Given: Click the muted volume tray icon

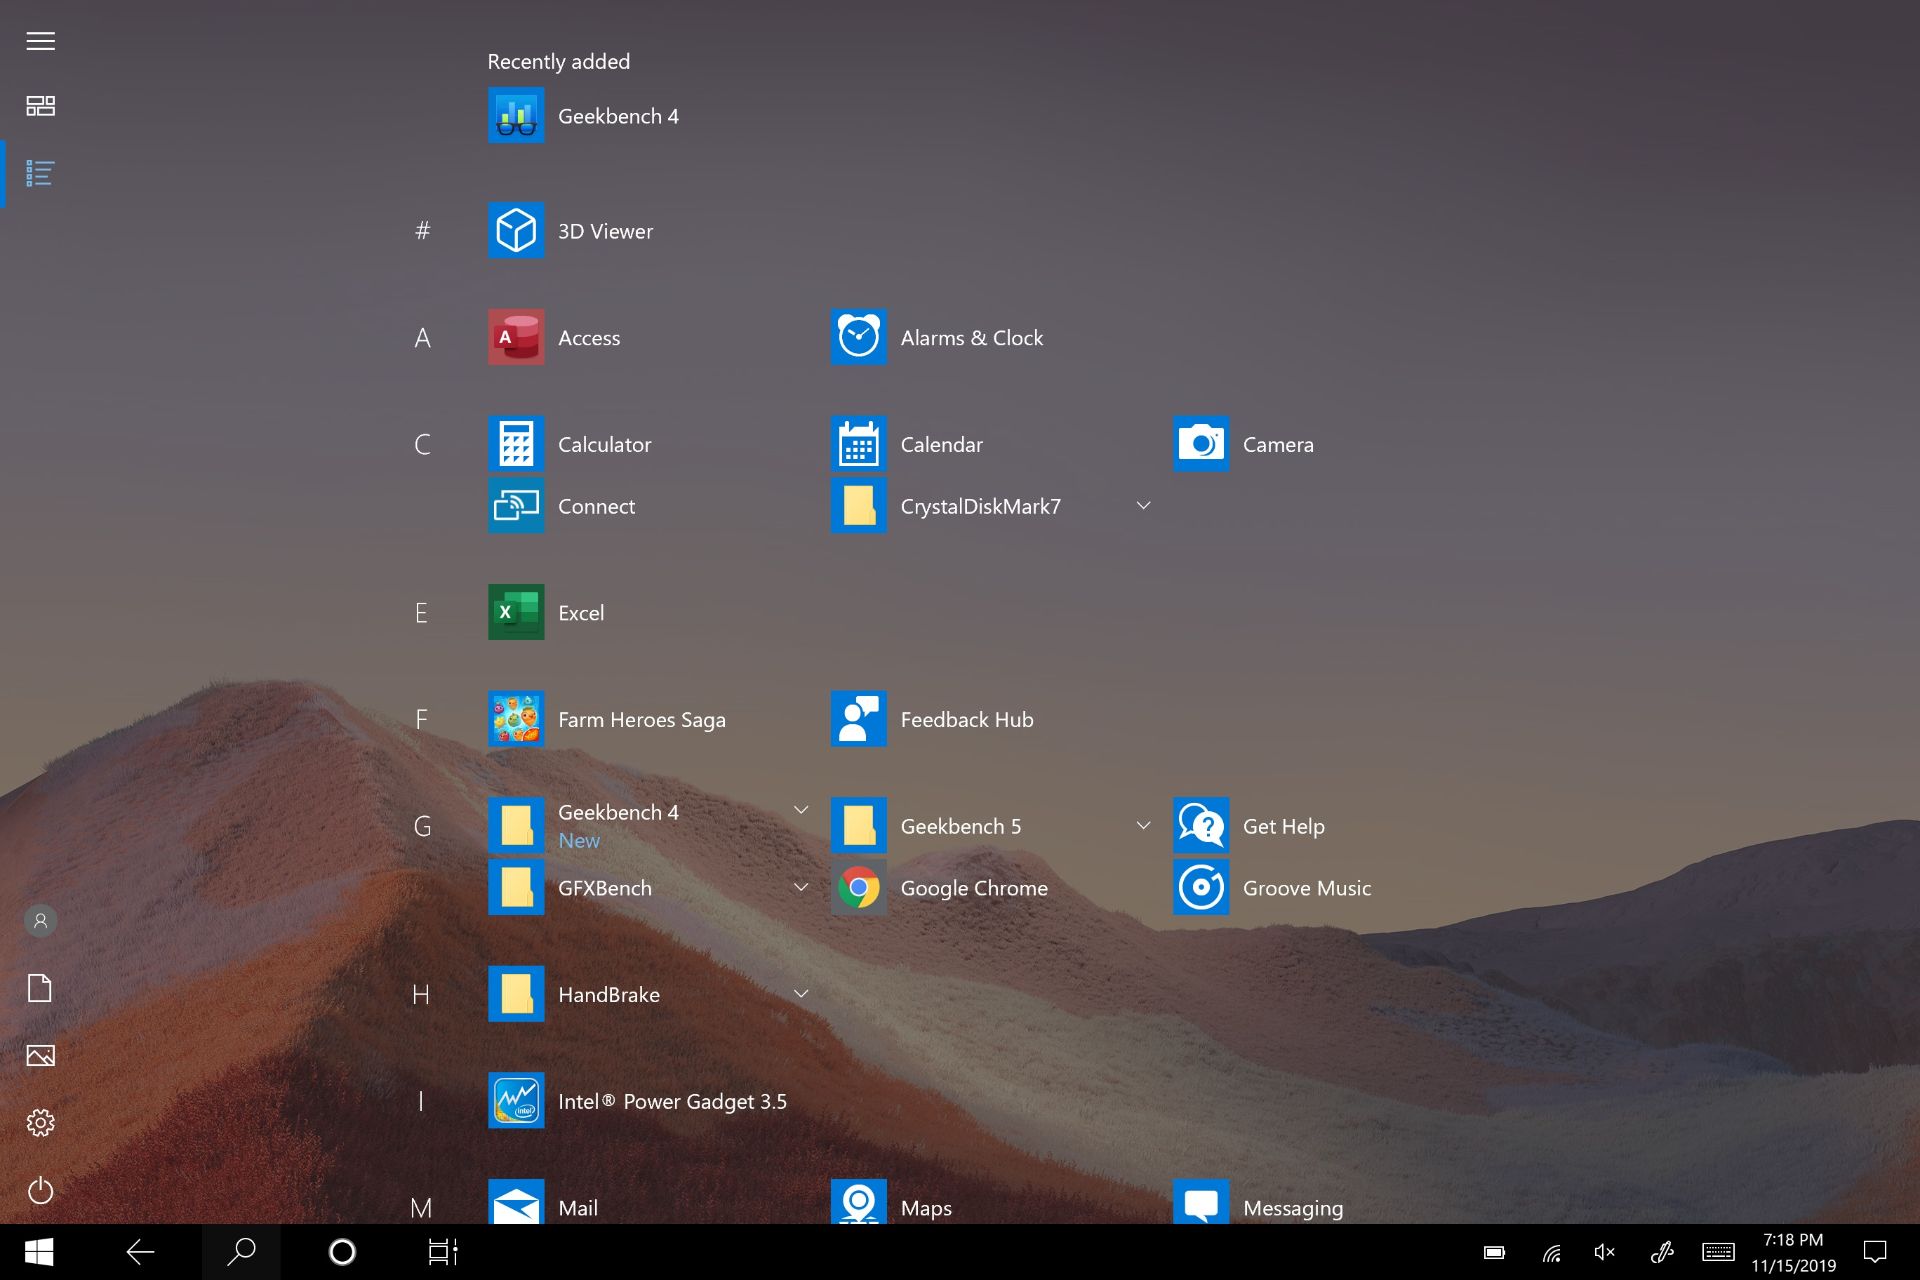Looking at the screenshot, I should pyautogui.click(x=1605, y=1252).
